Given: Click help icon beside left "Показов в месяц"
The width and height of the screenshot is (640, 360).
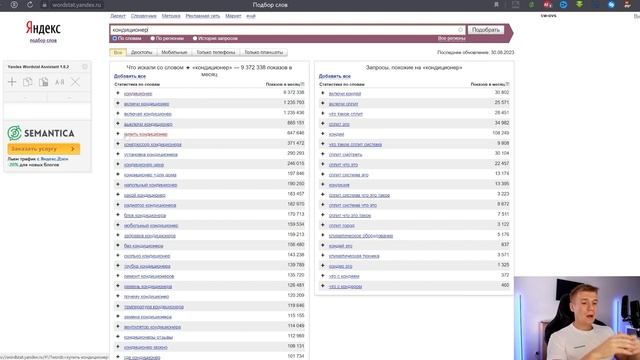Looking at the screenshot, I should [302, 84].
